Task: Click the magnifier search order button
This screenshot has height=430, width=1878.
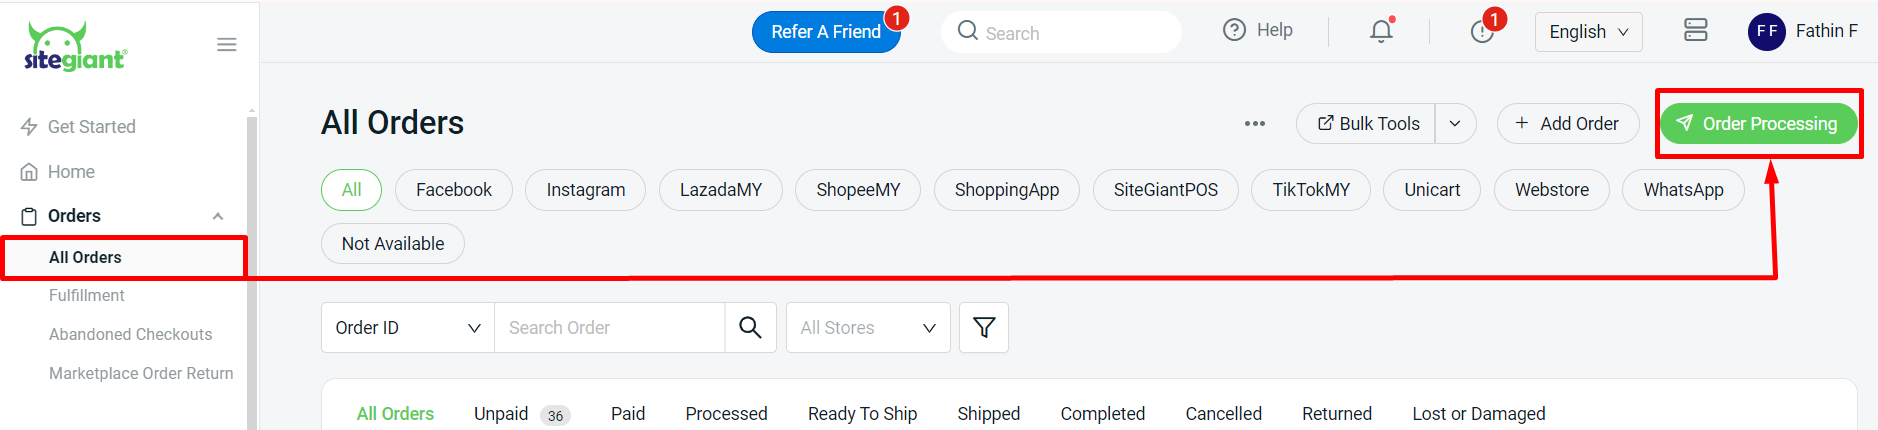Action: [x=750, y=327]
